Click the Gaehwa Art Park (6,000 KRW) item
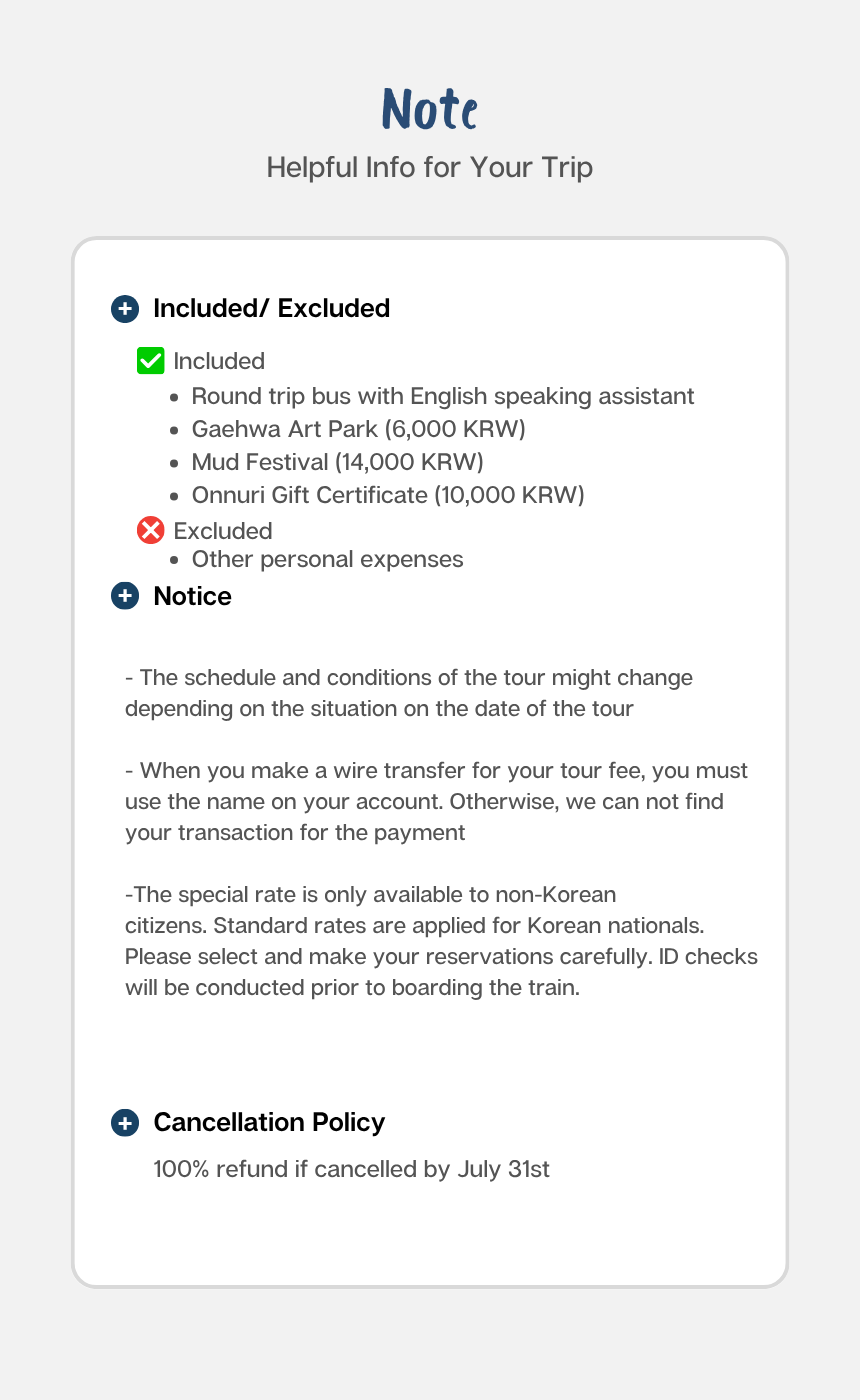860x1400 pixels. [x=358, y=429]
